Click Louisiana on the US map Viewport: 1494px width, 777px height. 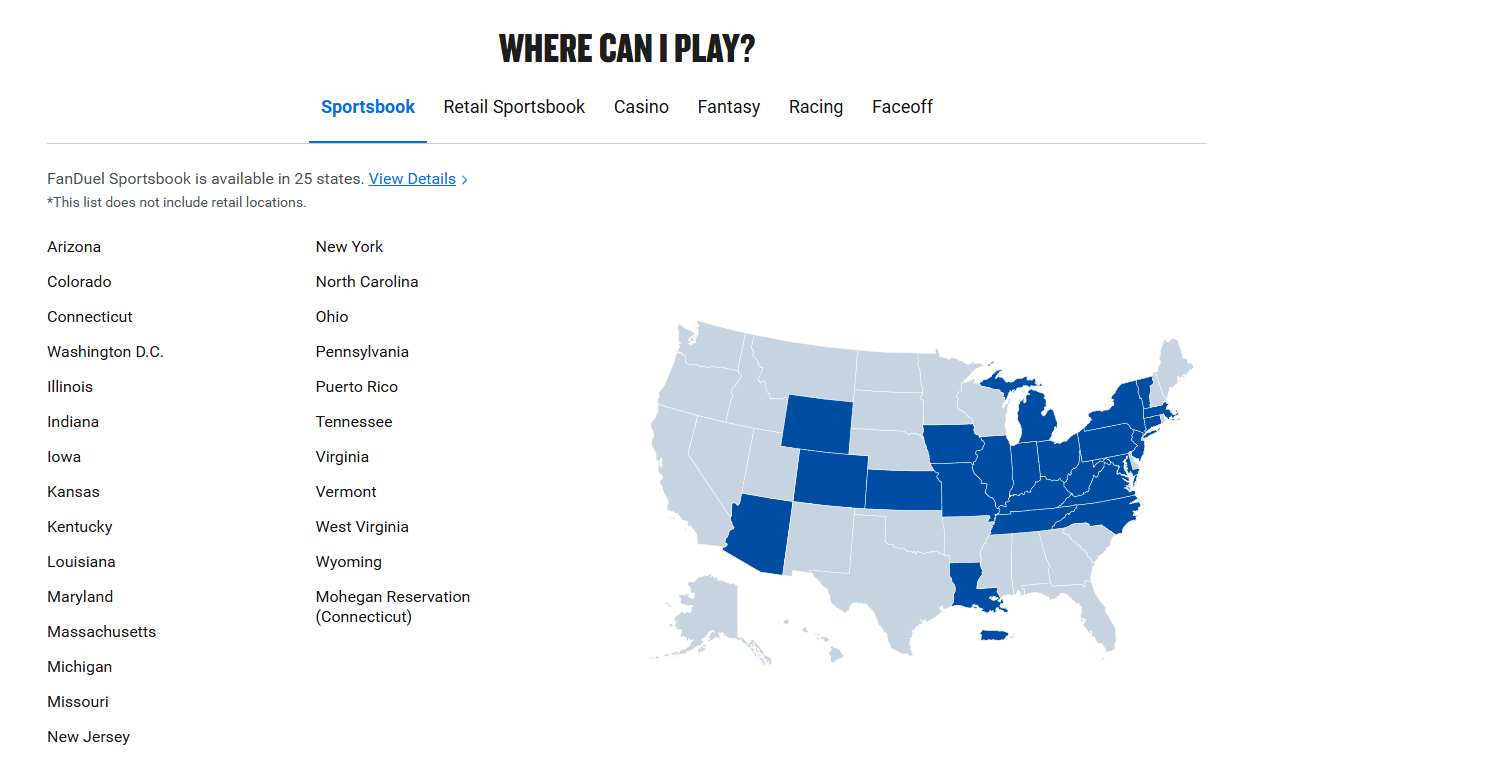click(967, 585)
